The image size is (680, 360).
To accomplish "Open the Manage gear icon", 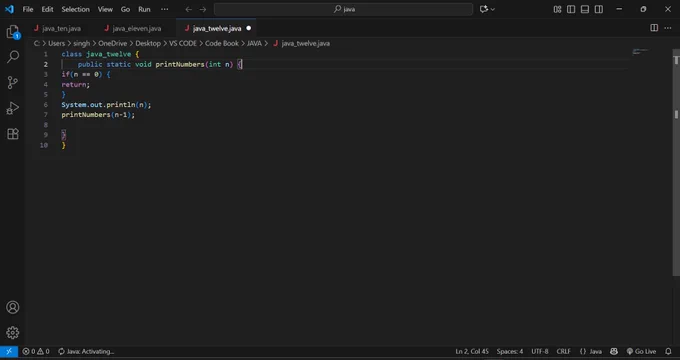I will (13, 333).
